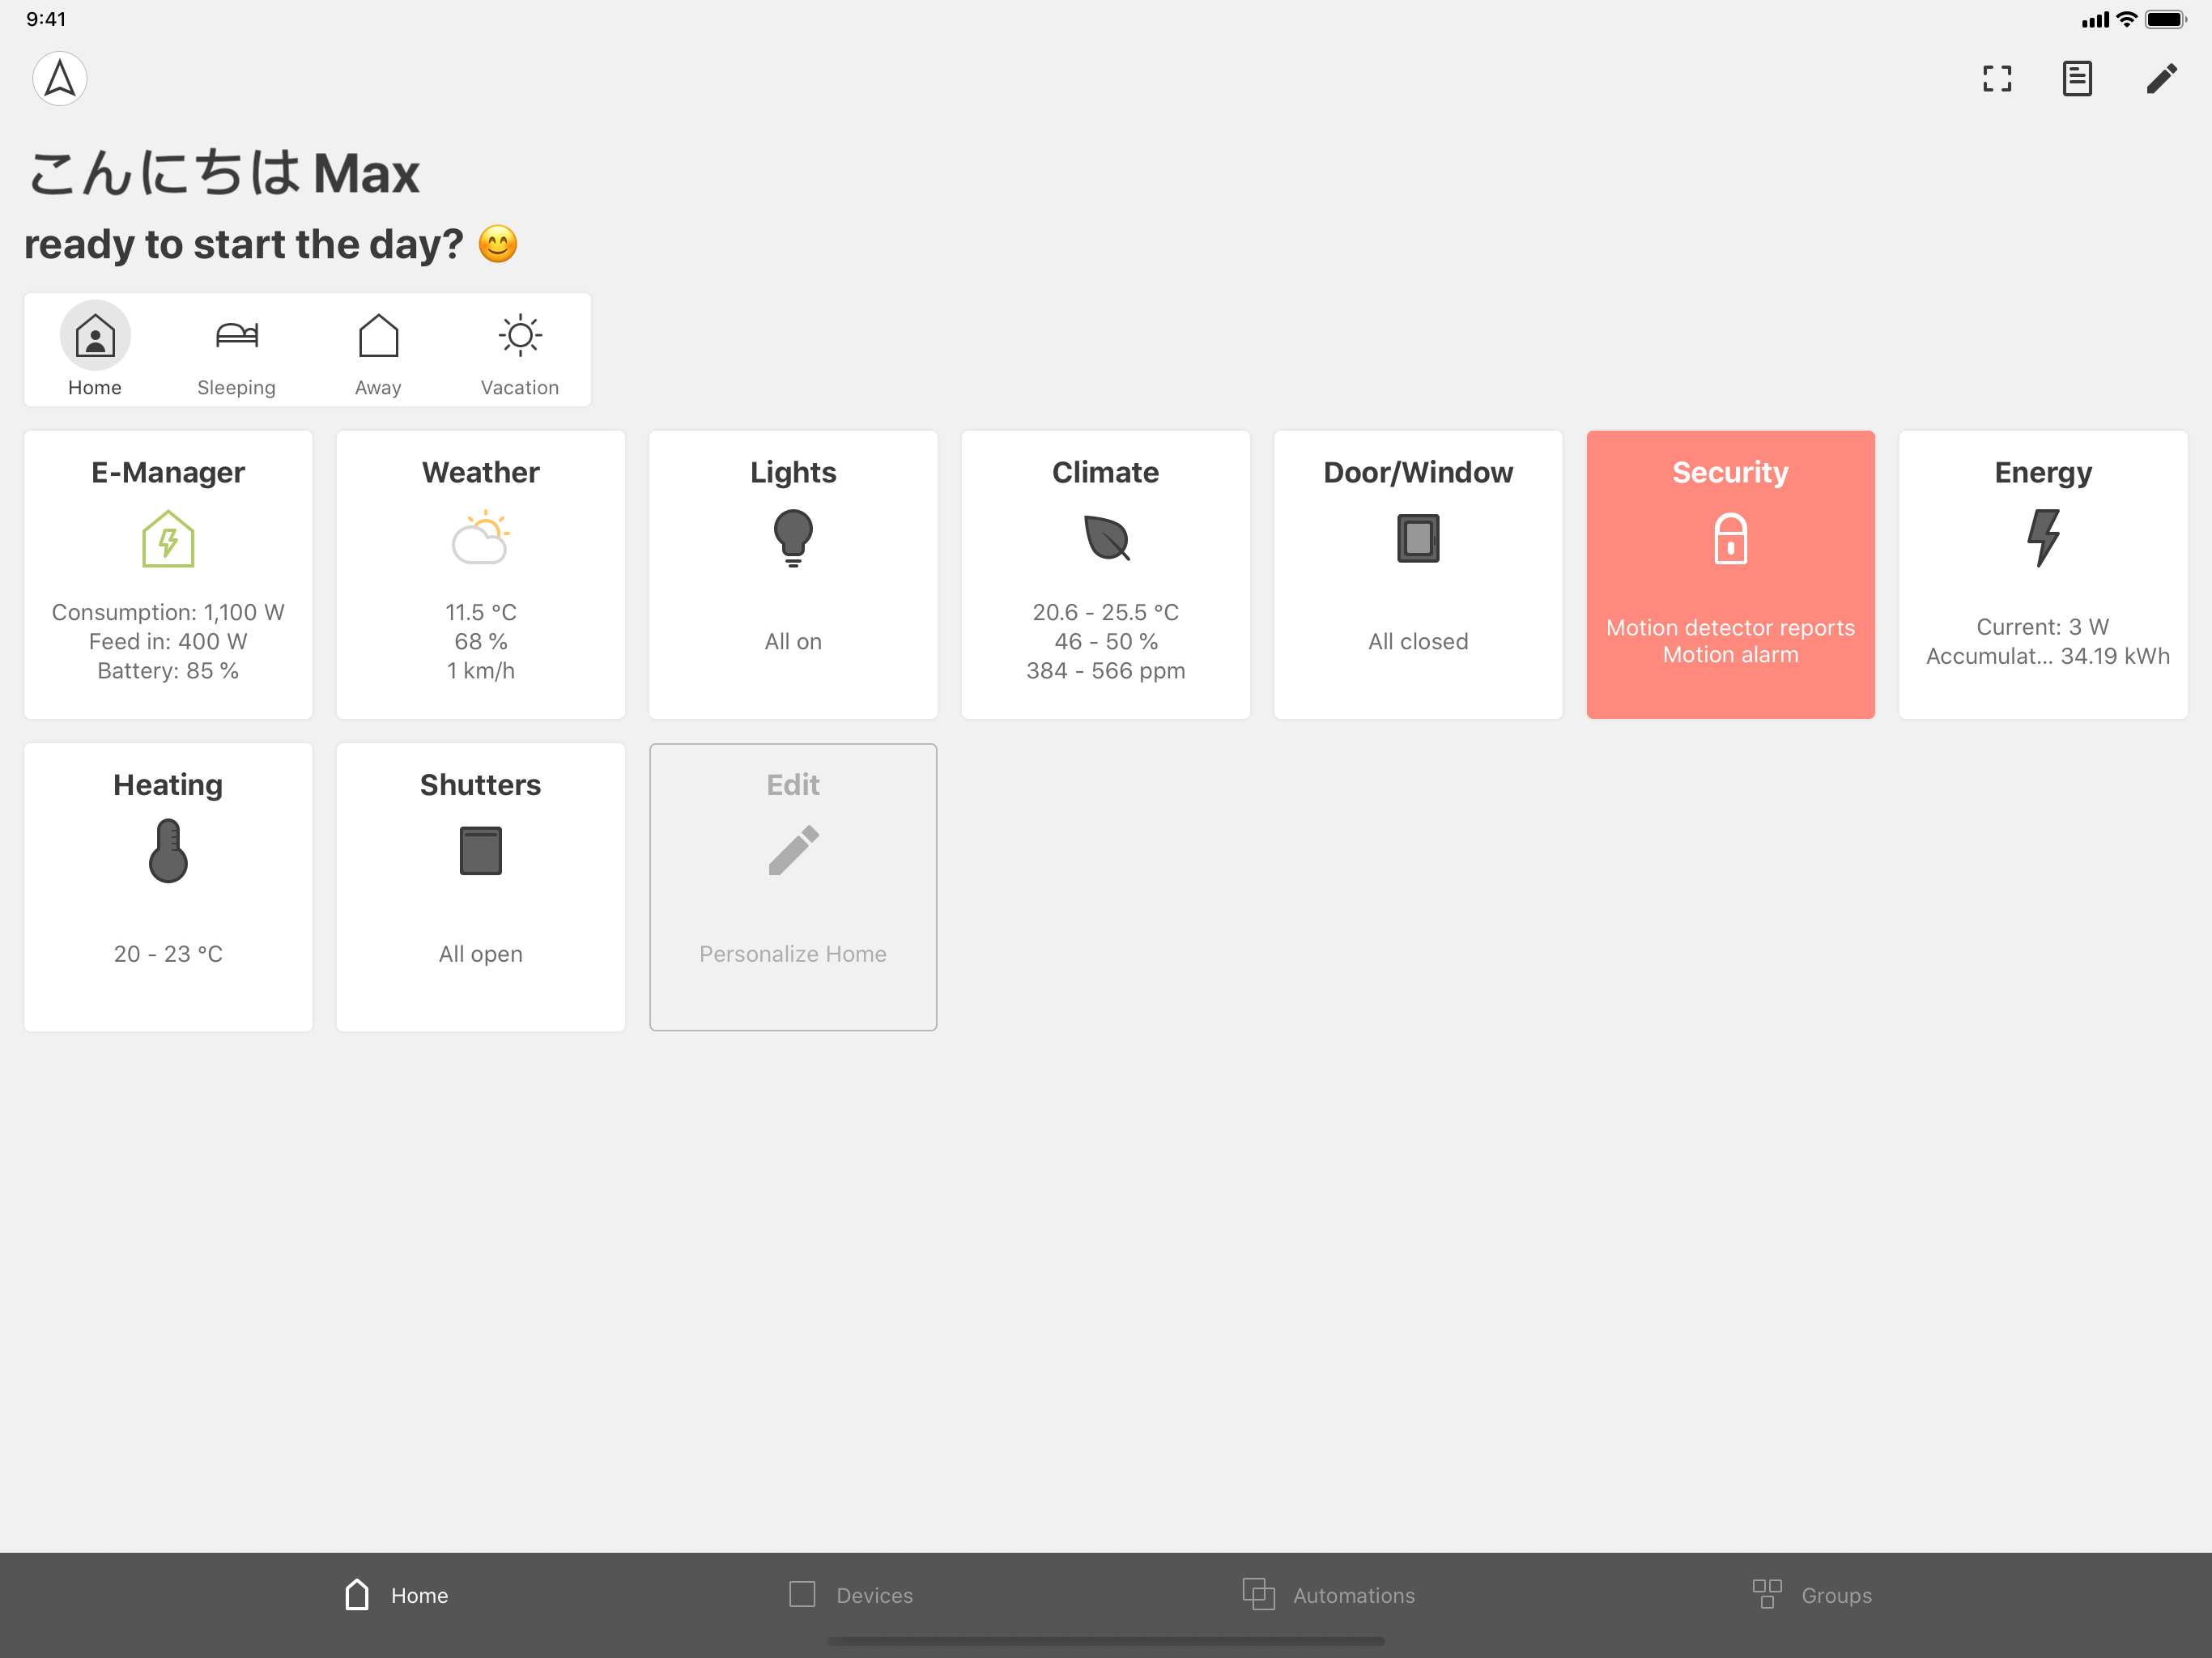This screenshot has width=2212, height=1658.
Task: Switch to the Groups tab
Action: click(x=1811, y=1595)
